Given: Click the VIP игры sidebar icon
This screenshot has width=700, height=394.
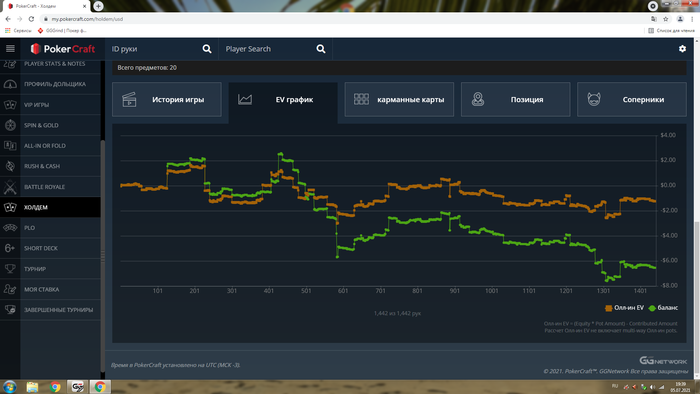Looking at the screenshot, I should [10, 105].
